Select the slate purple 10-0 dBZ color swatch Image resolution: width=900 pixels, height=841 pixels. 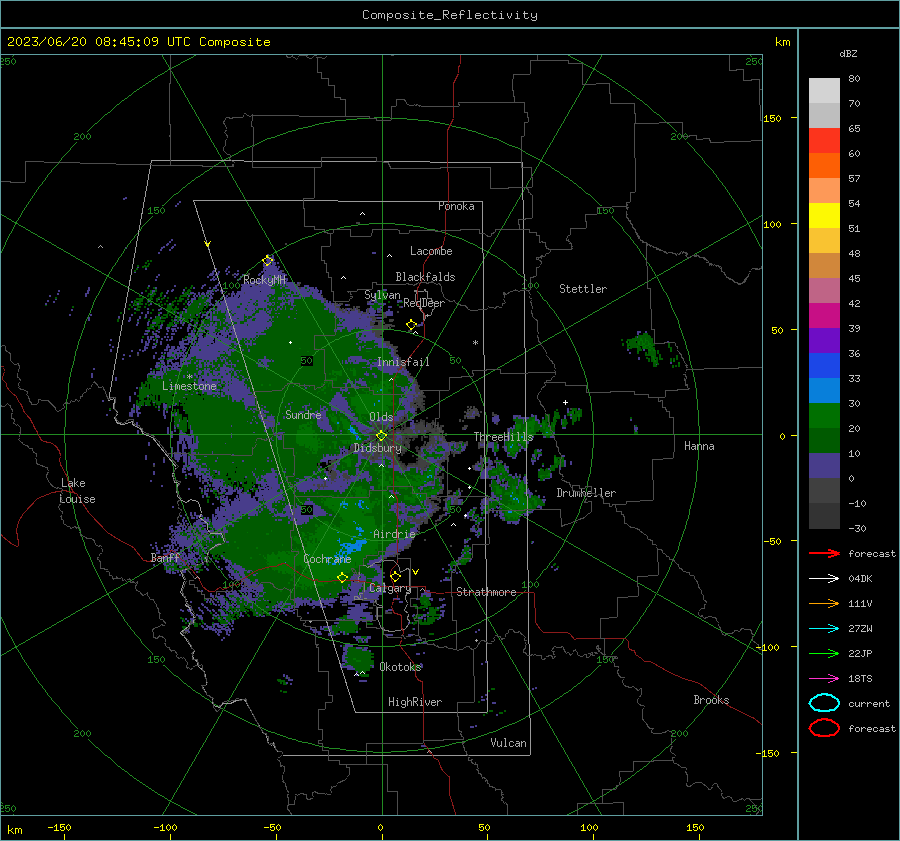(x=824, y=466)
